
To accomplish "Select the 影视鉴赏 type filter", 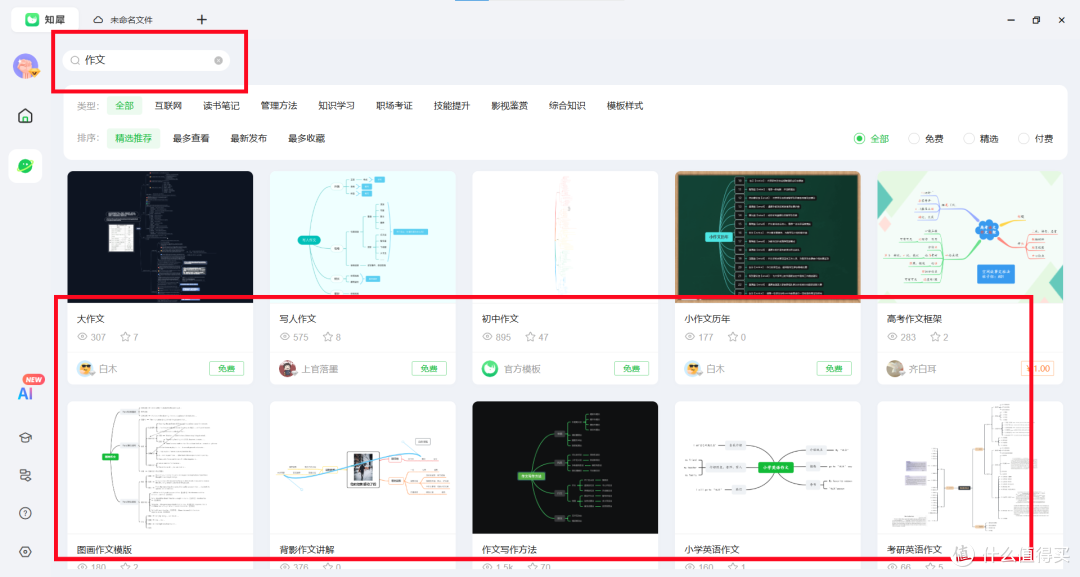I will coord(510,105).
